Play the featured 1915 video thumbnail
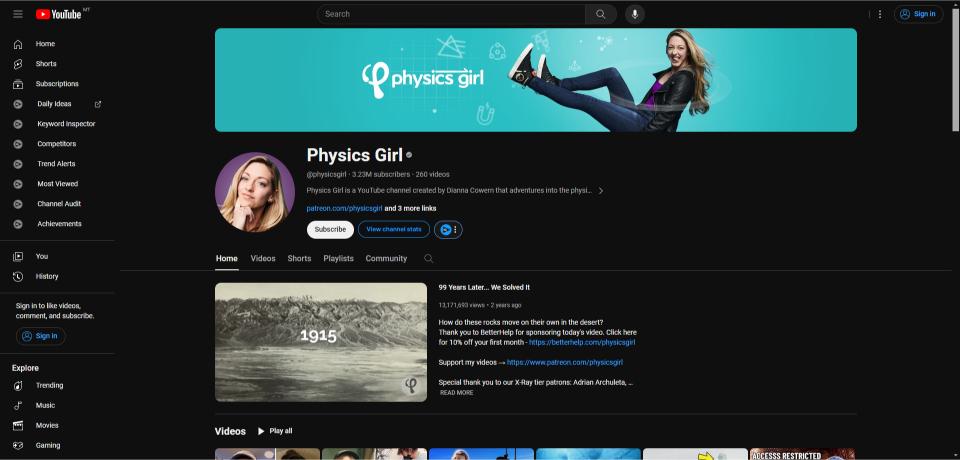This screenshot has height=460, width=960. tap(321, 342)
